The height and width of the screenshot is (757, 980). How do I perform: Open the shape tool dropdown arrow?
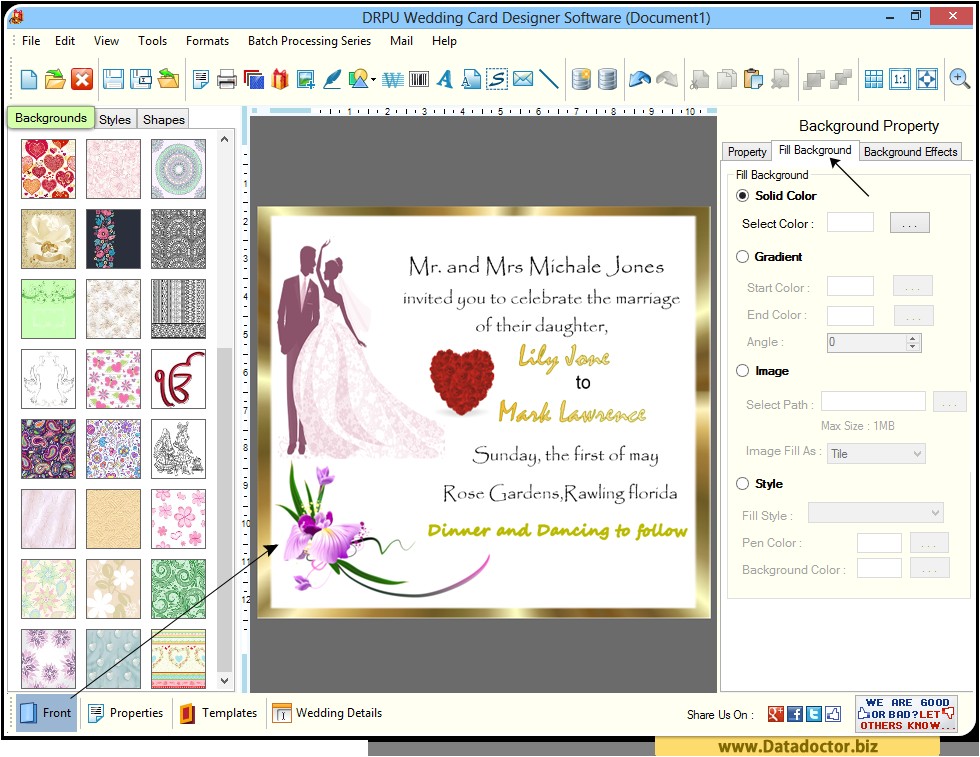click(x=373, y=79)
